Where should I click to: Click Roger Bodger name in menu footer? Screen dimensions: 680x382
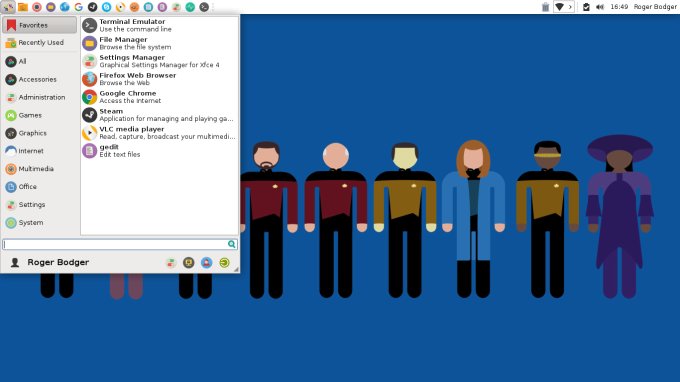coord(58,262)
